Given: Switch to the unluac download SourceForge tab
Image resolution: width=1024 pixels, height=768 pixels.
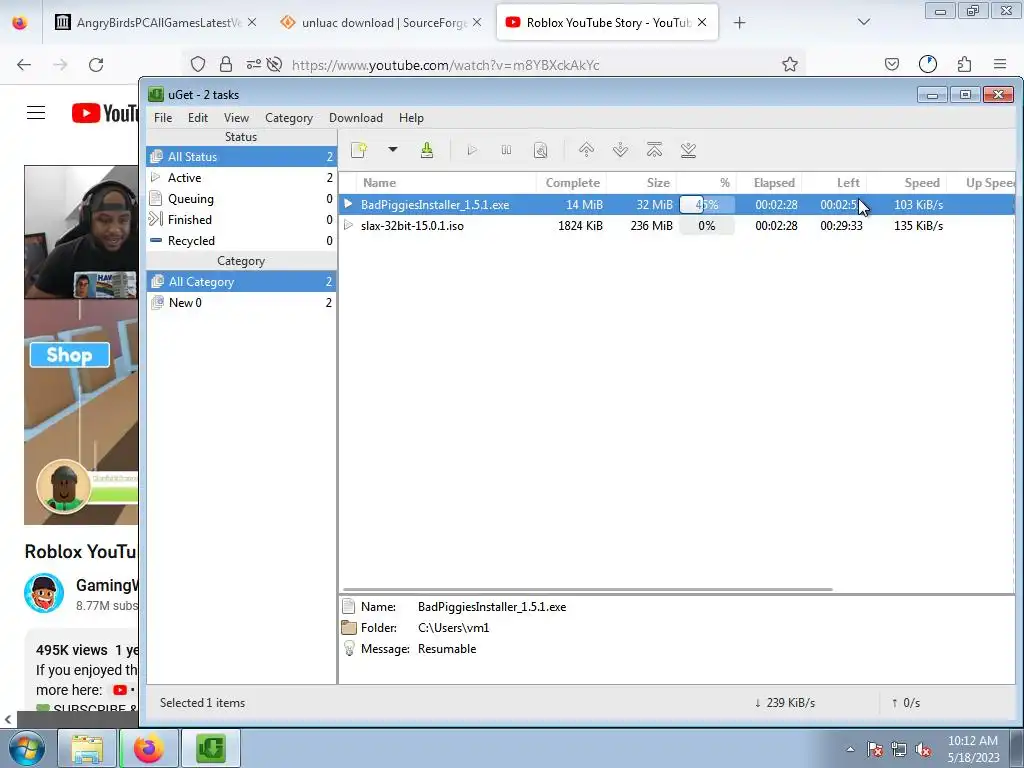Looking at the screenshot, I should [x=382, y=22].
